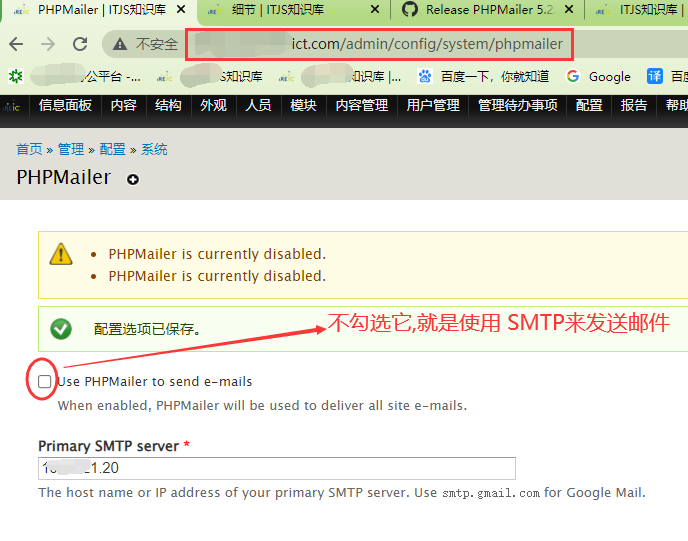Image resolution: width=688 pixels, height=541 pixels.
Task: Open the 外观 admin menu
Action: pos(213,105)
